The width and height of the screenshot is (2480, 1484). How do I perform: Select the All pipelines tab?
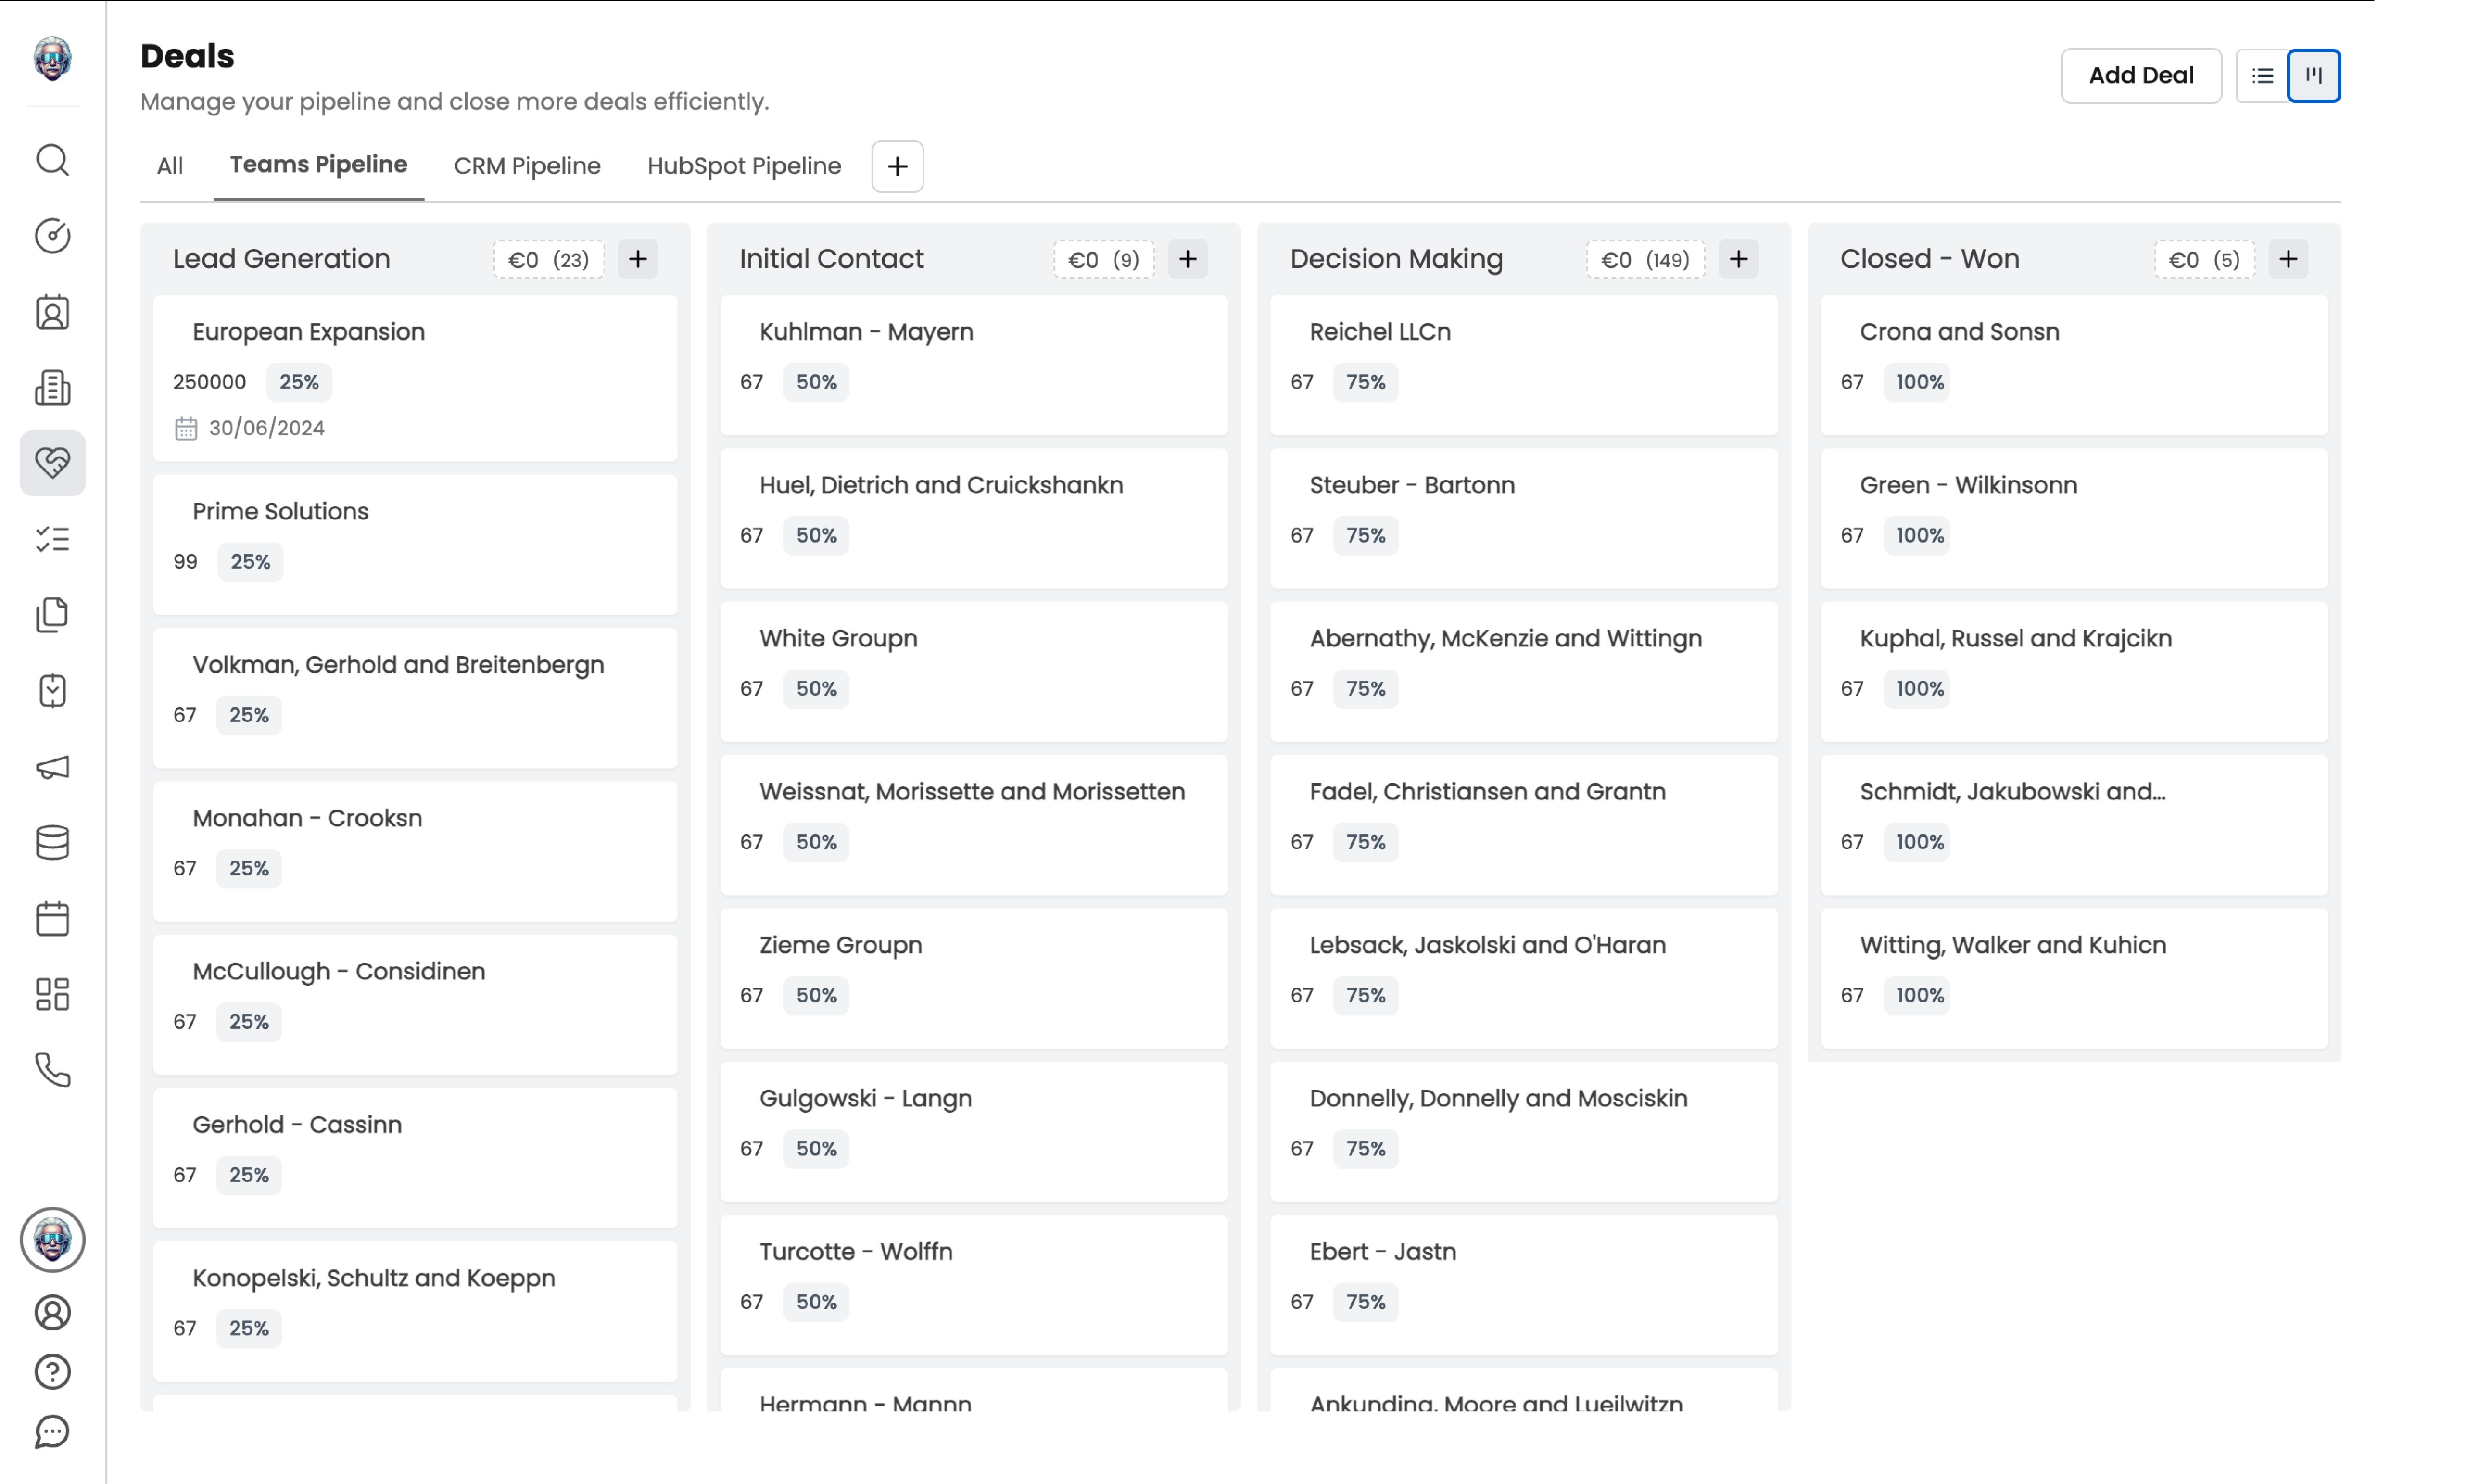point(170,166)
